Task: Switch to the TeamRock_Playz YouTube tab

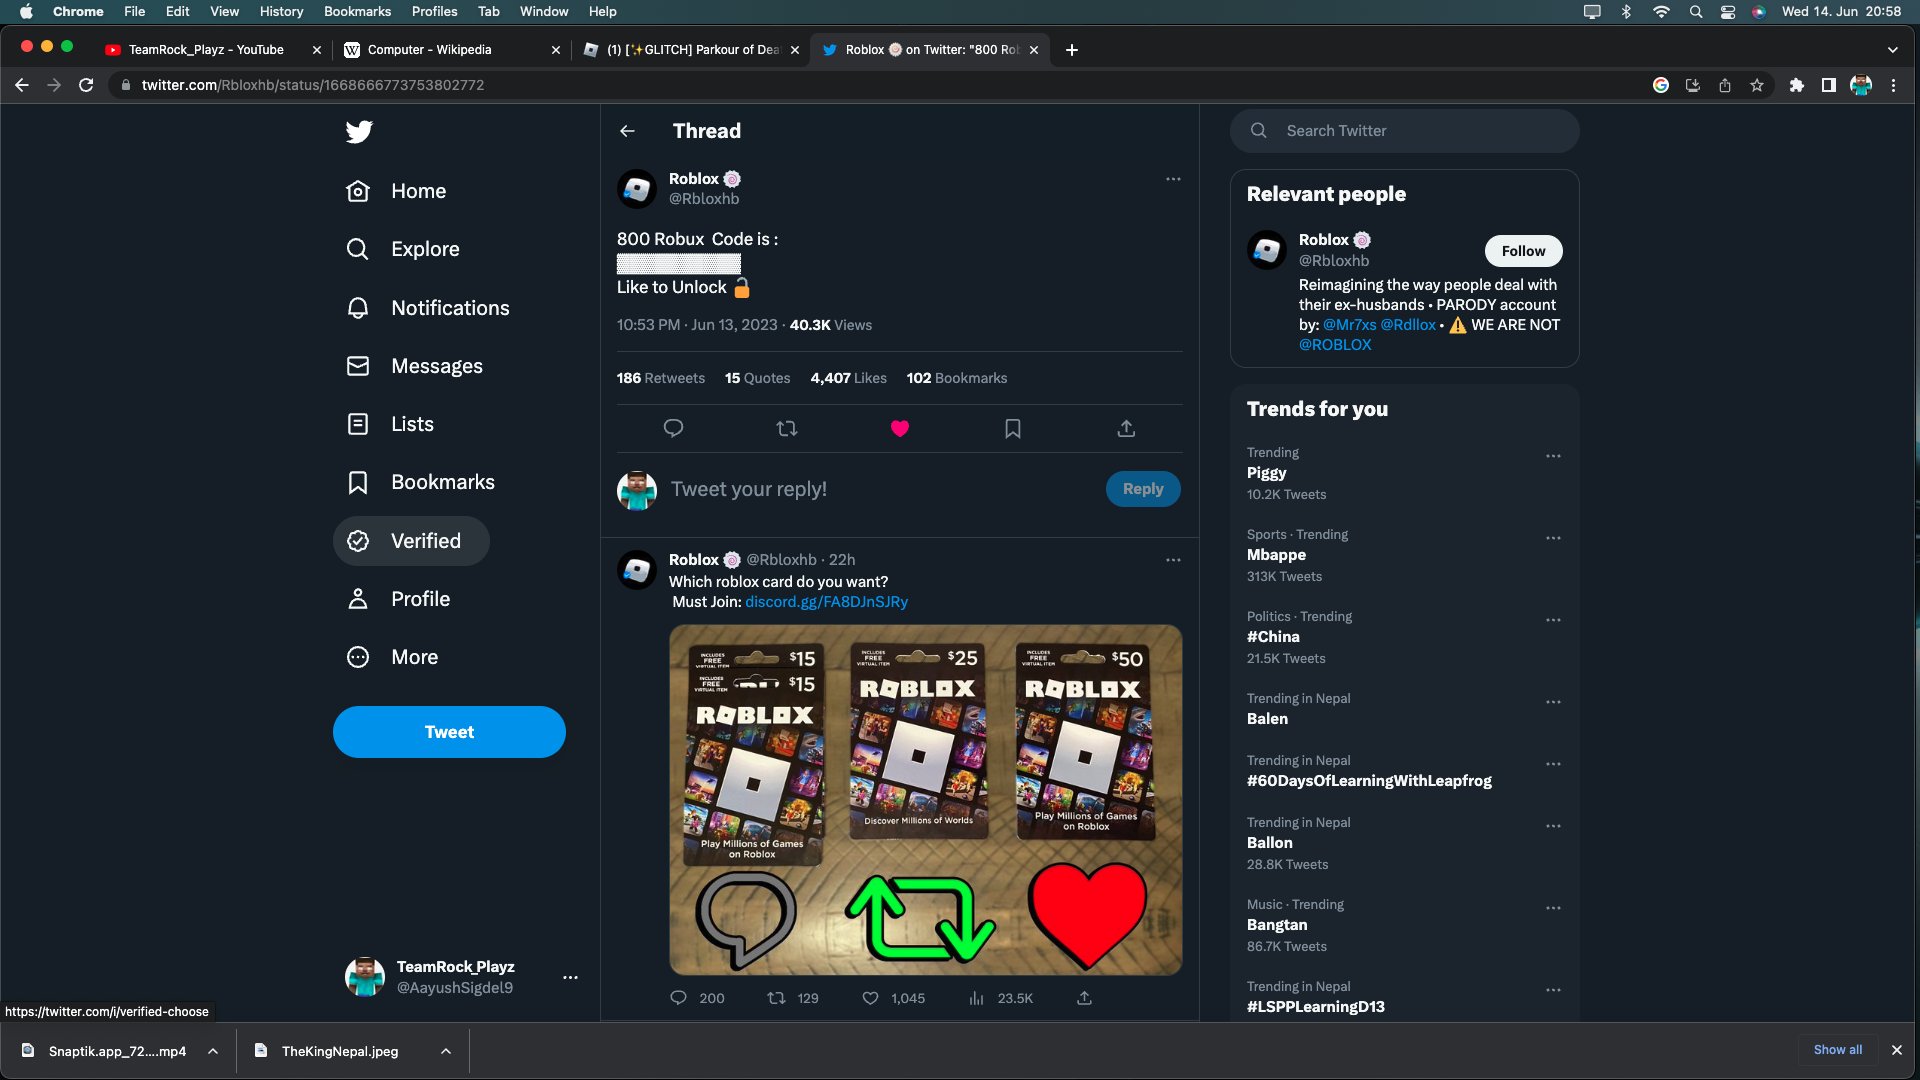Action: [206, 49]
